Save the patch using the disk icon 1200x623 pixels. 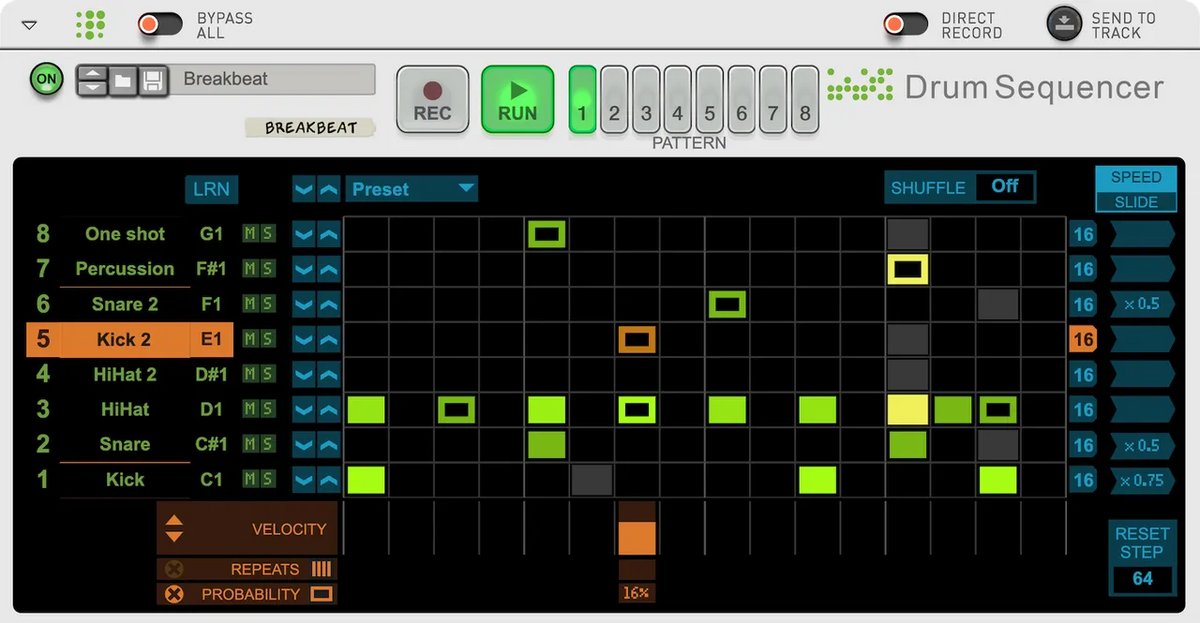tap(152, 80)
